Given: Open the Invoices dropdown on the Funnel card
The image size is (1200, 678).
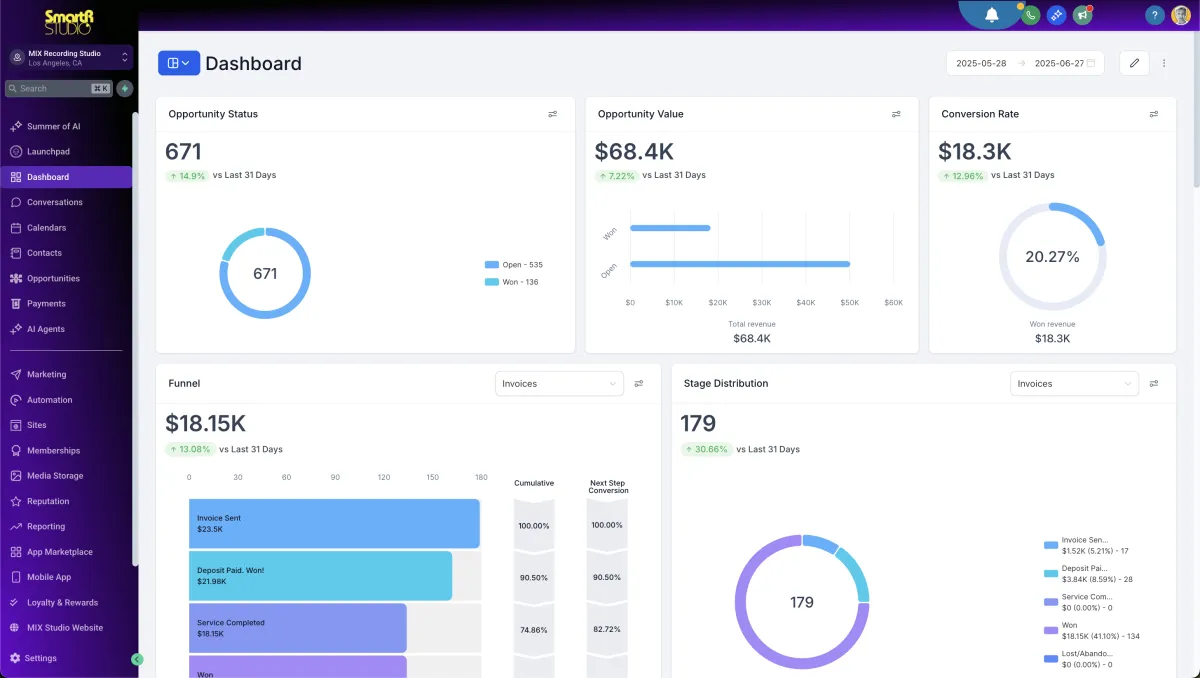Looking at the screenshot, I should pos(558,383).
